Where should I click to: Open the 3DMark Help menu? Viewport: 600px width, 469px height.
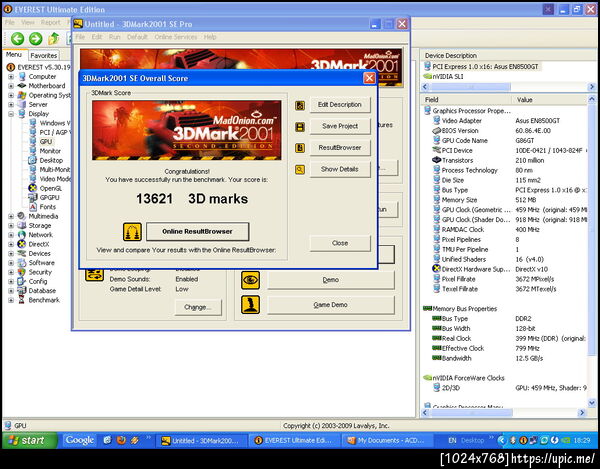[210, 37]
